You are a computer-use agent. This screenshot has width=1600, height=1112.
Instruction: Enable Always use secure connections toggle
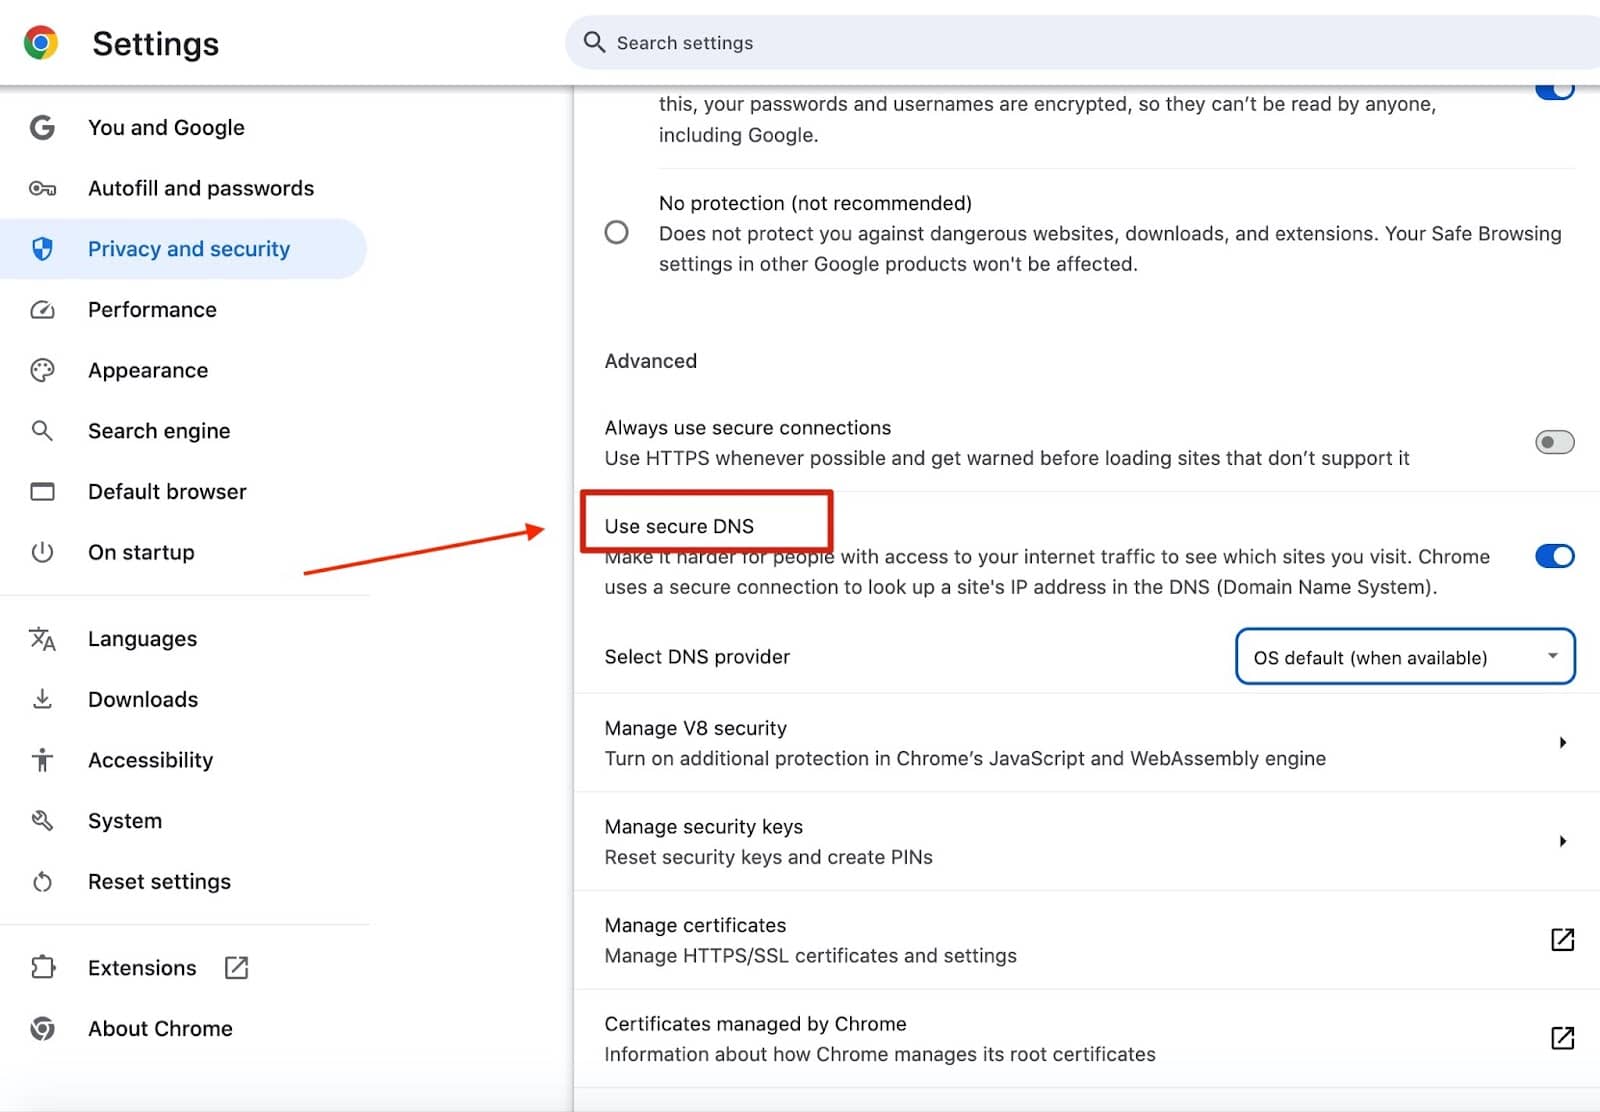(x=1554, y=442)
